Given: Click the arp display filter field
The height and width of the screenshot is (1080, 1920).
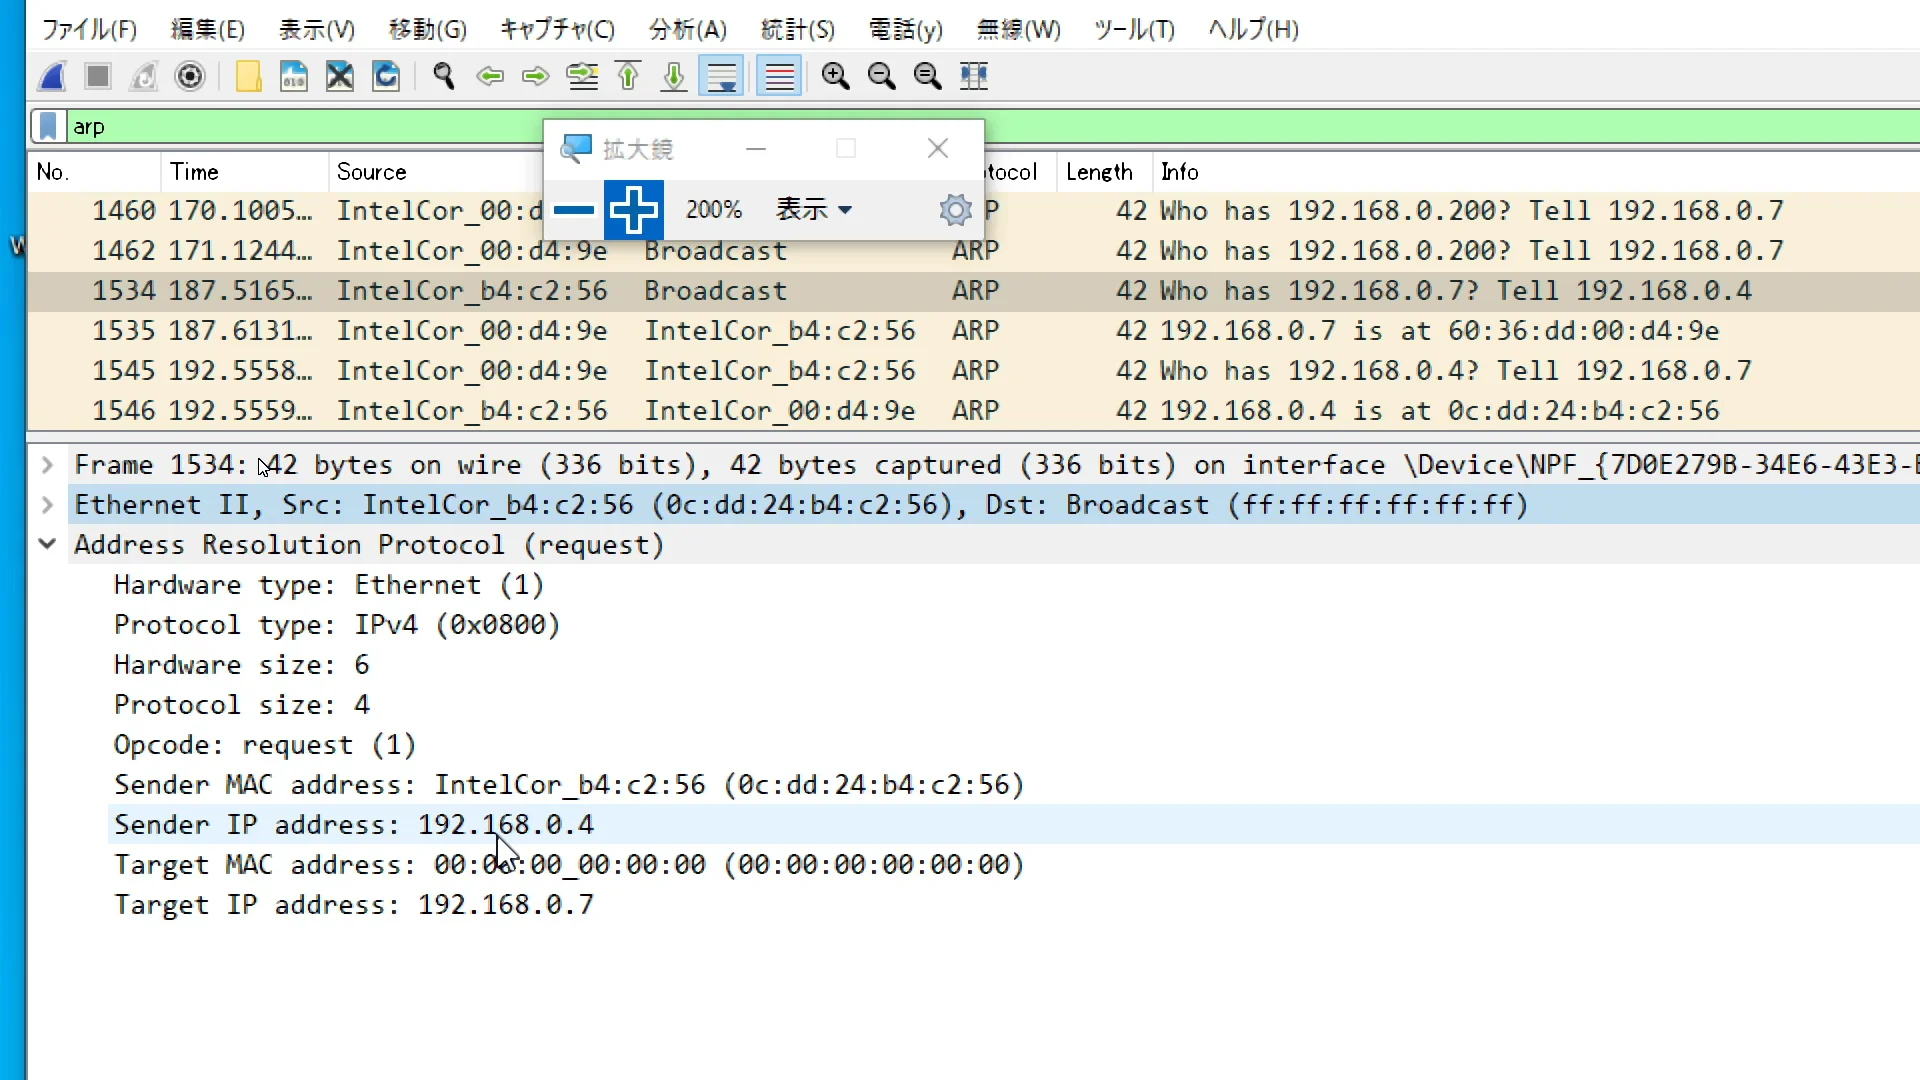Looking at the screenshot, I should tap(305, 127).
